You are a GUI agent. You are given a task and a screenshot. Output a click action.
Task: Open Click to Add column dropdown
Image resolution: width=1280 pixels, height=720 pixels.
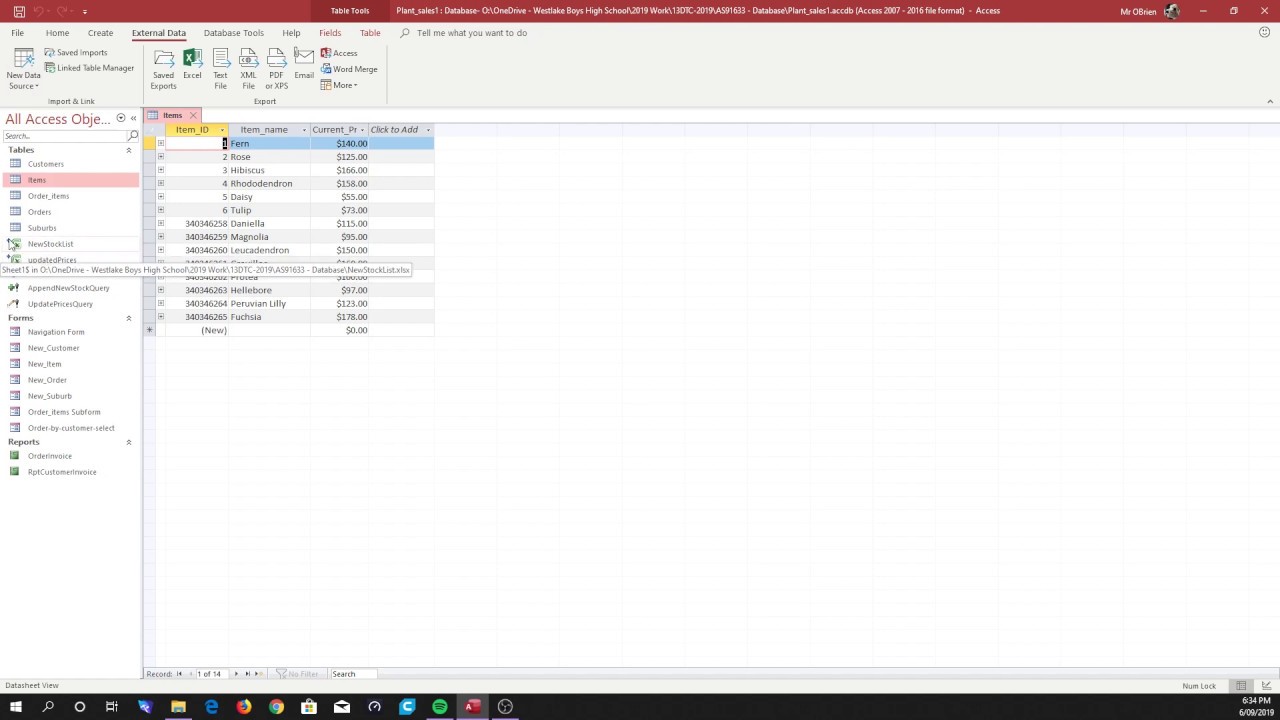428,130
